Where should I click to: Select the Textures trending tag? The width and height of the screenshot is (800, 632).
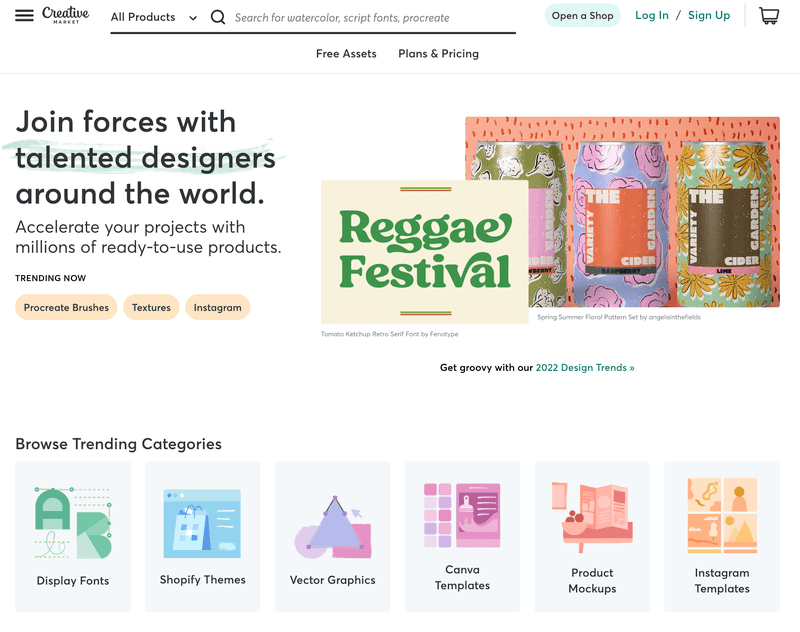pyautogui.click(x=151, y=307)
